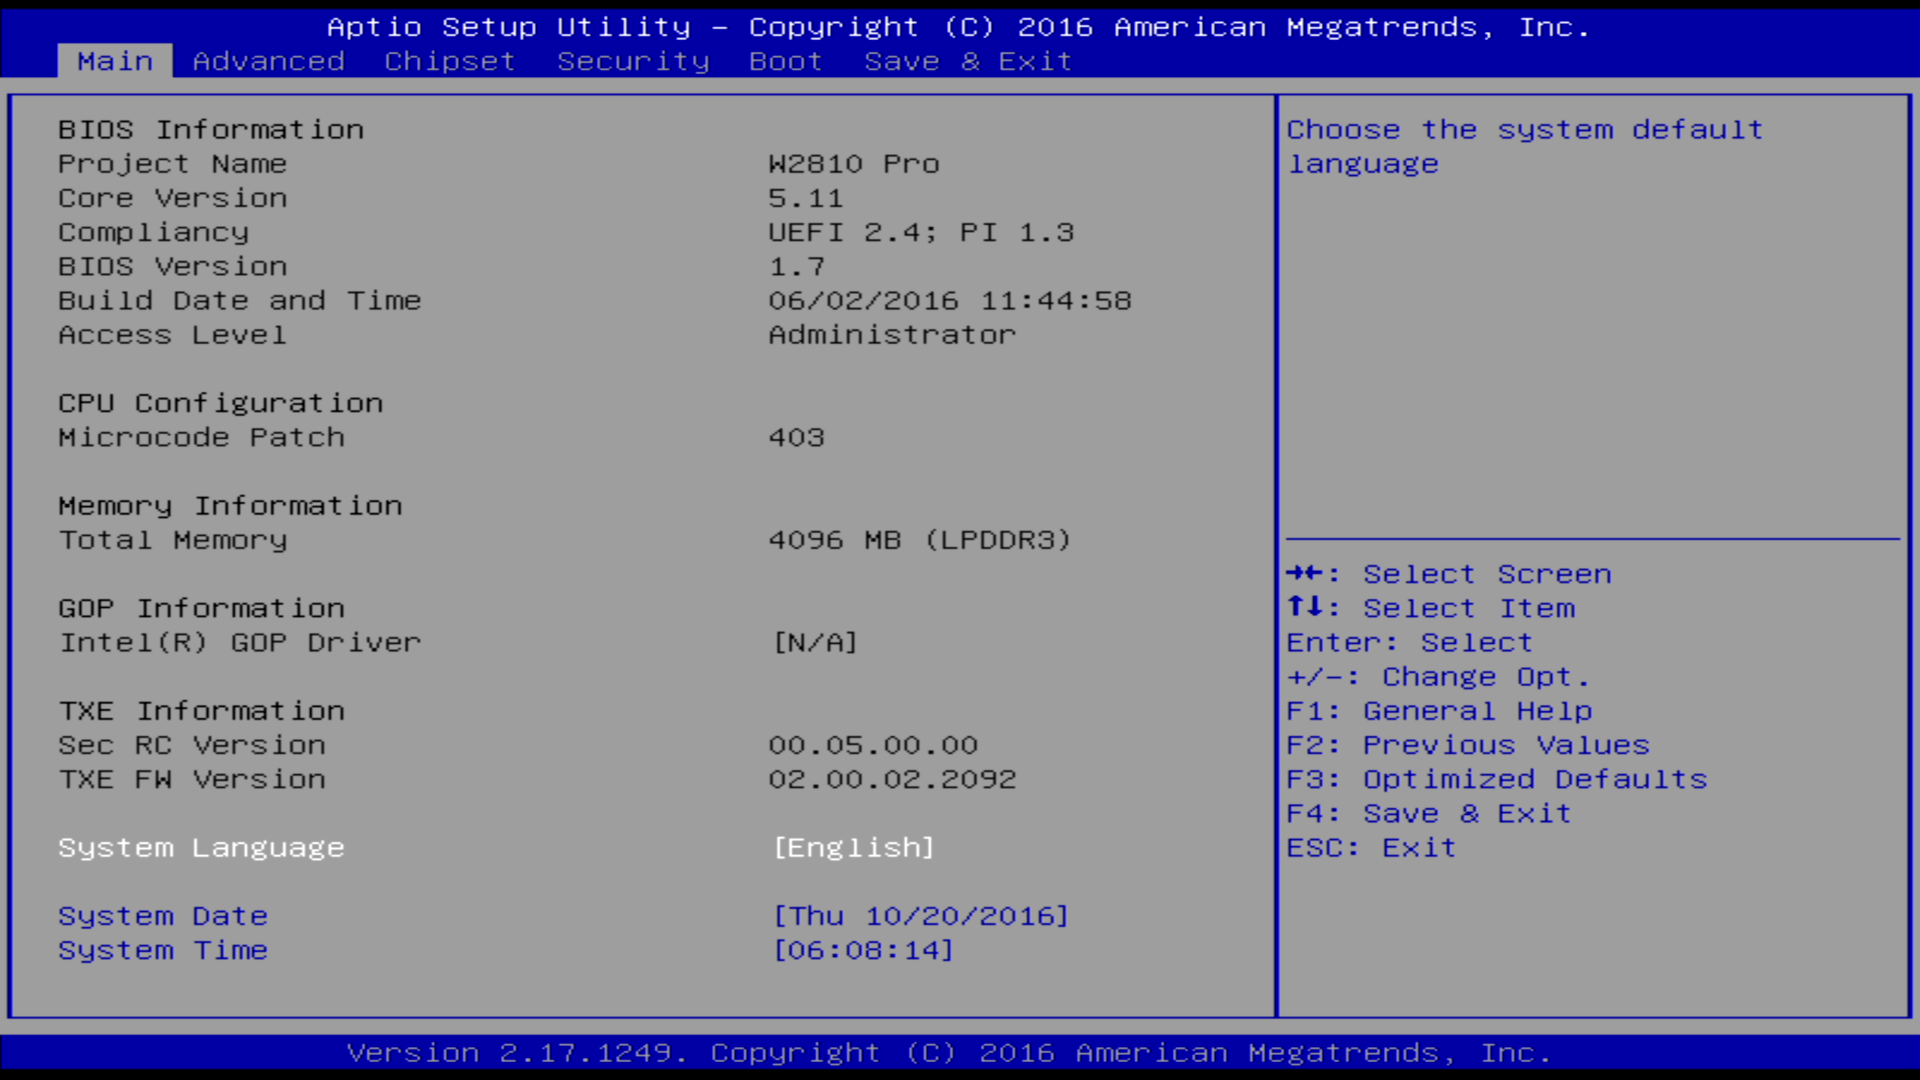Select the System Language label
This screenshot has height=1080, width=1920.
201,848
